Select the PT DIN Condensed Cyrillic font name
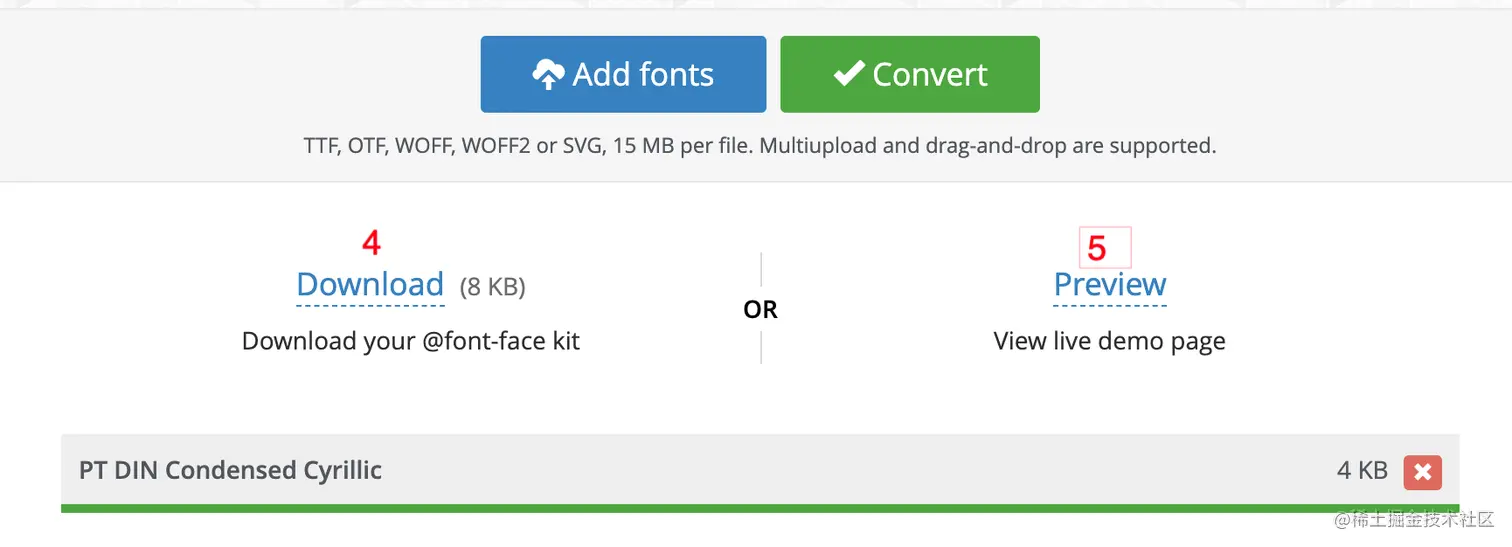 click(x=230, y=470)
